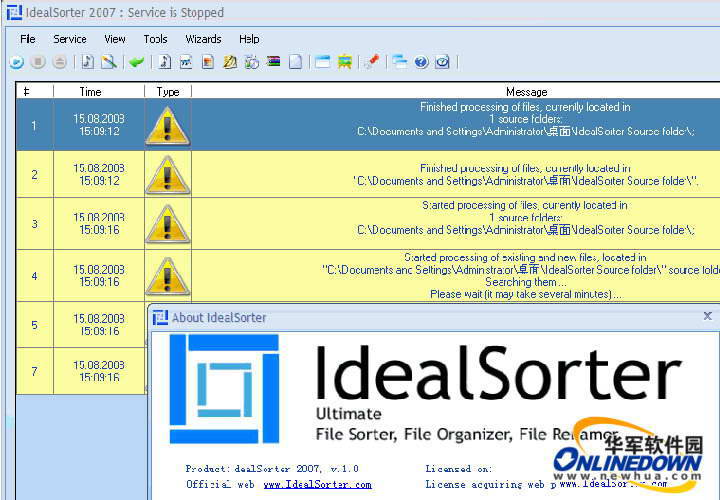Screen dimensions: 720x500
Task: Click the yellow easel picture toolbar icon
Action: click(344, 62)
